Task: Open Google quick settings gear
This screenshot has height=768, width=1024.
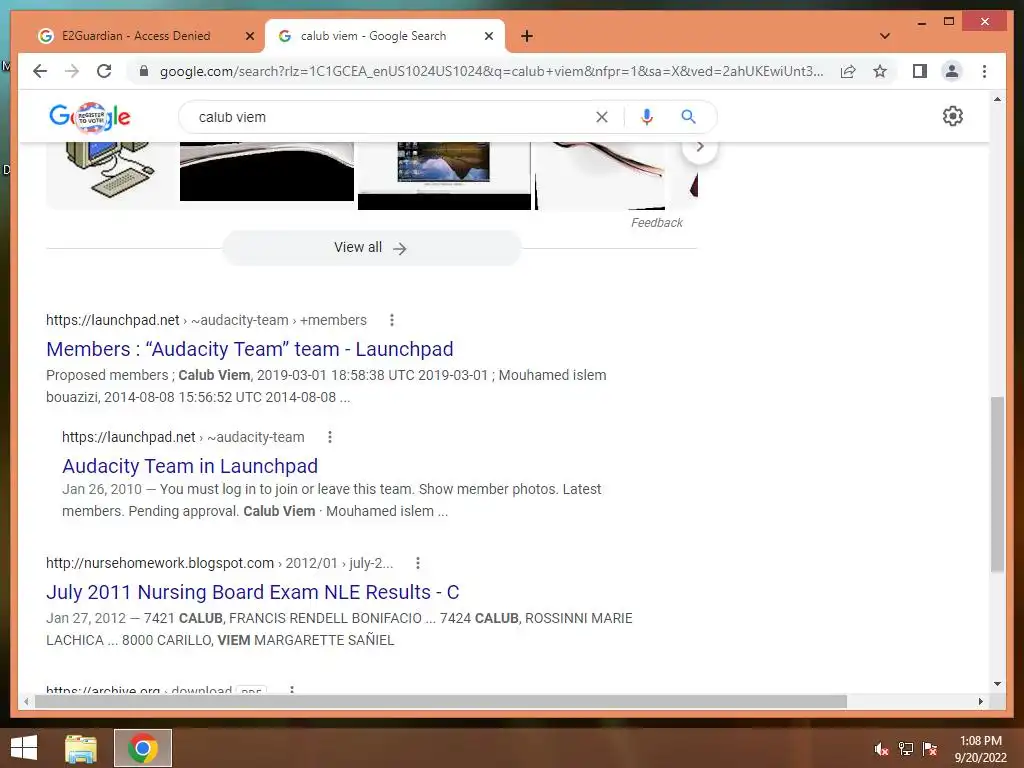Action: coord(952,116)
